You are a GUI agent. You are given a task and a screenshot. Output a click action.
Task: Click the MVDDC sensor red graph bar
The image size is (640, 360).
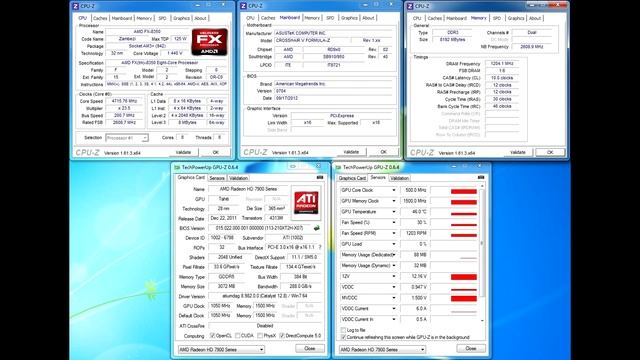tap(464, 299)
